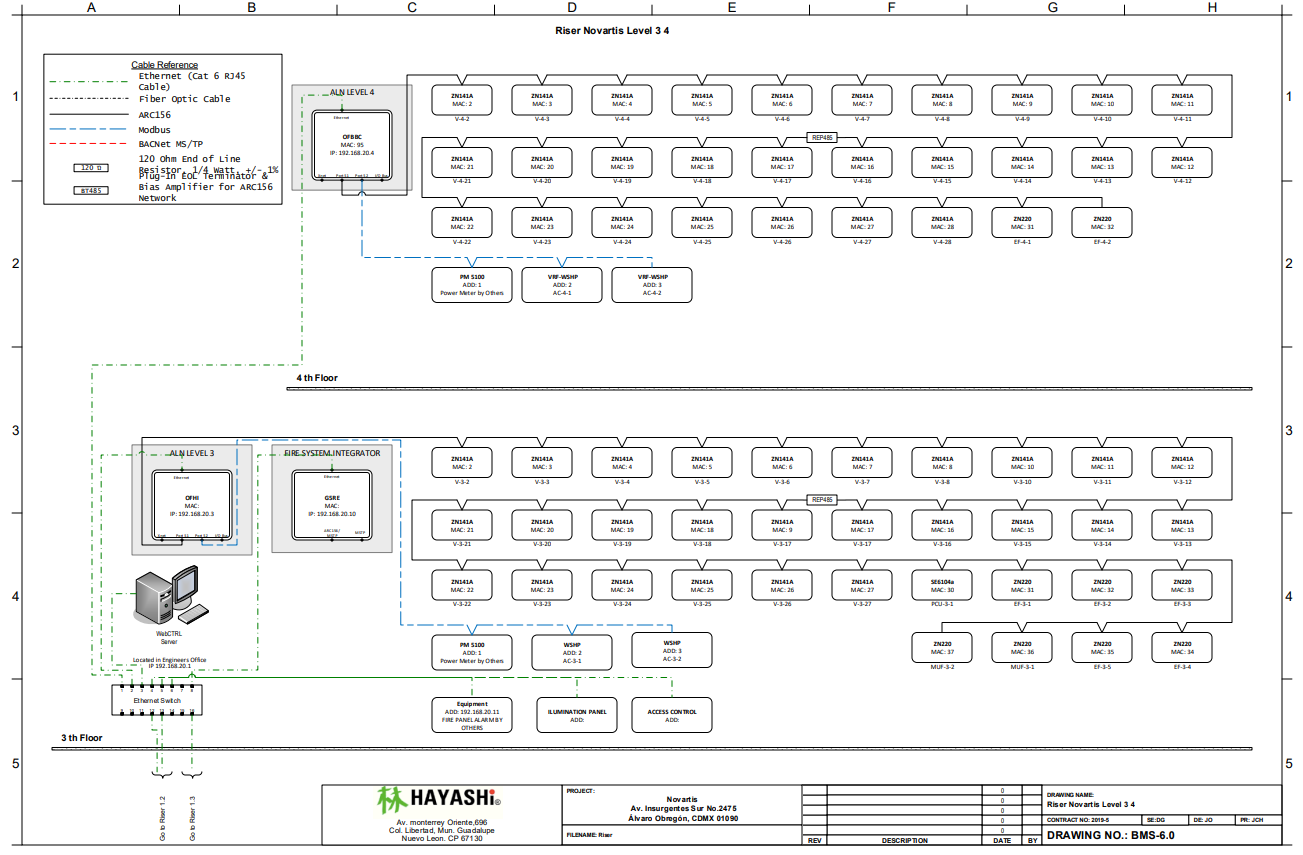Select the GSRE fire system integrator module
Viewport: 1303px width, 855px height.
(332, 505)
